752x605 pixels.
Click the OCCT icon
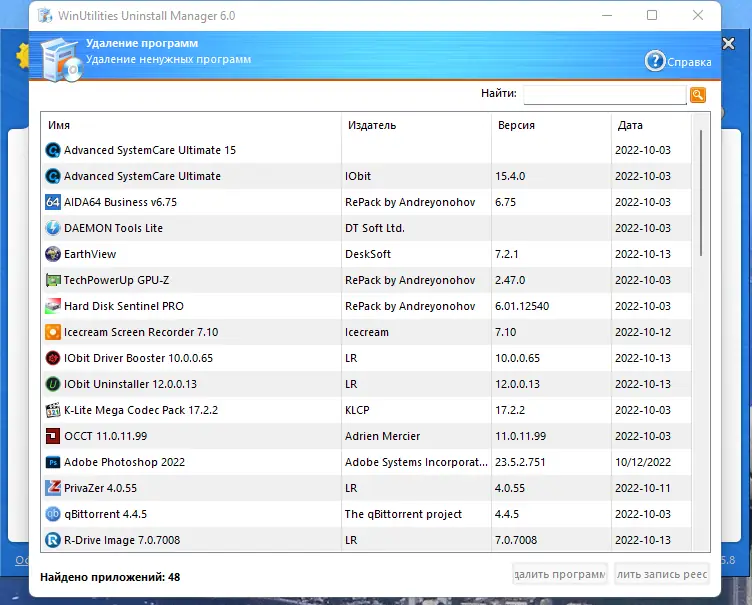pos(53,436)
